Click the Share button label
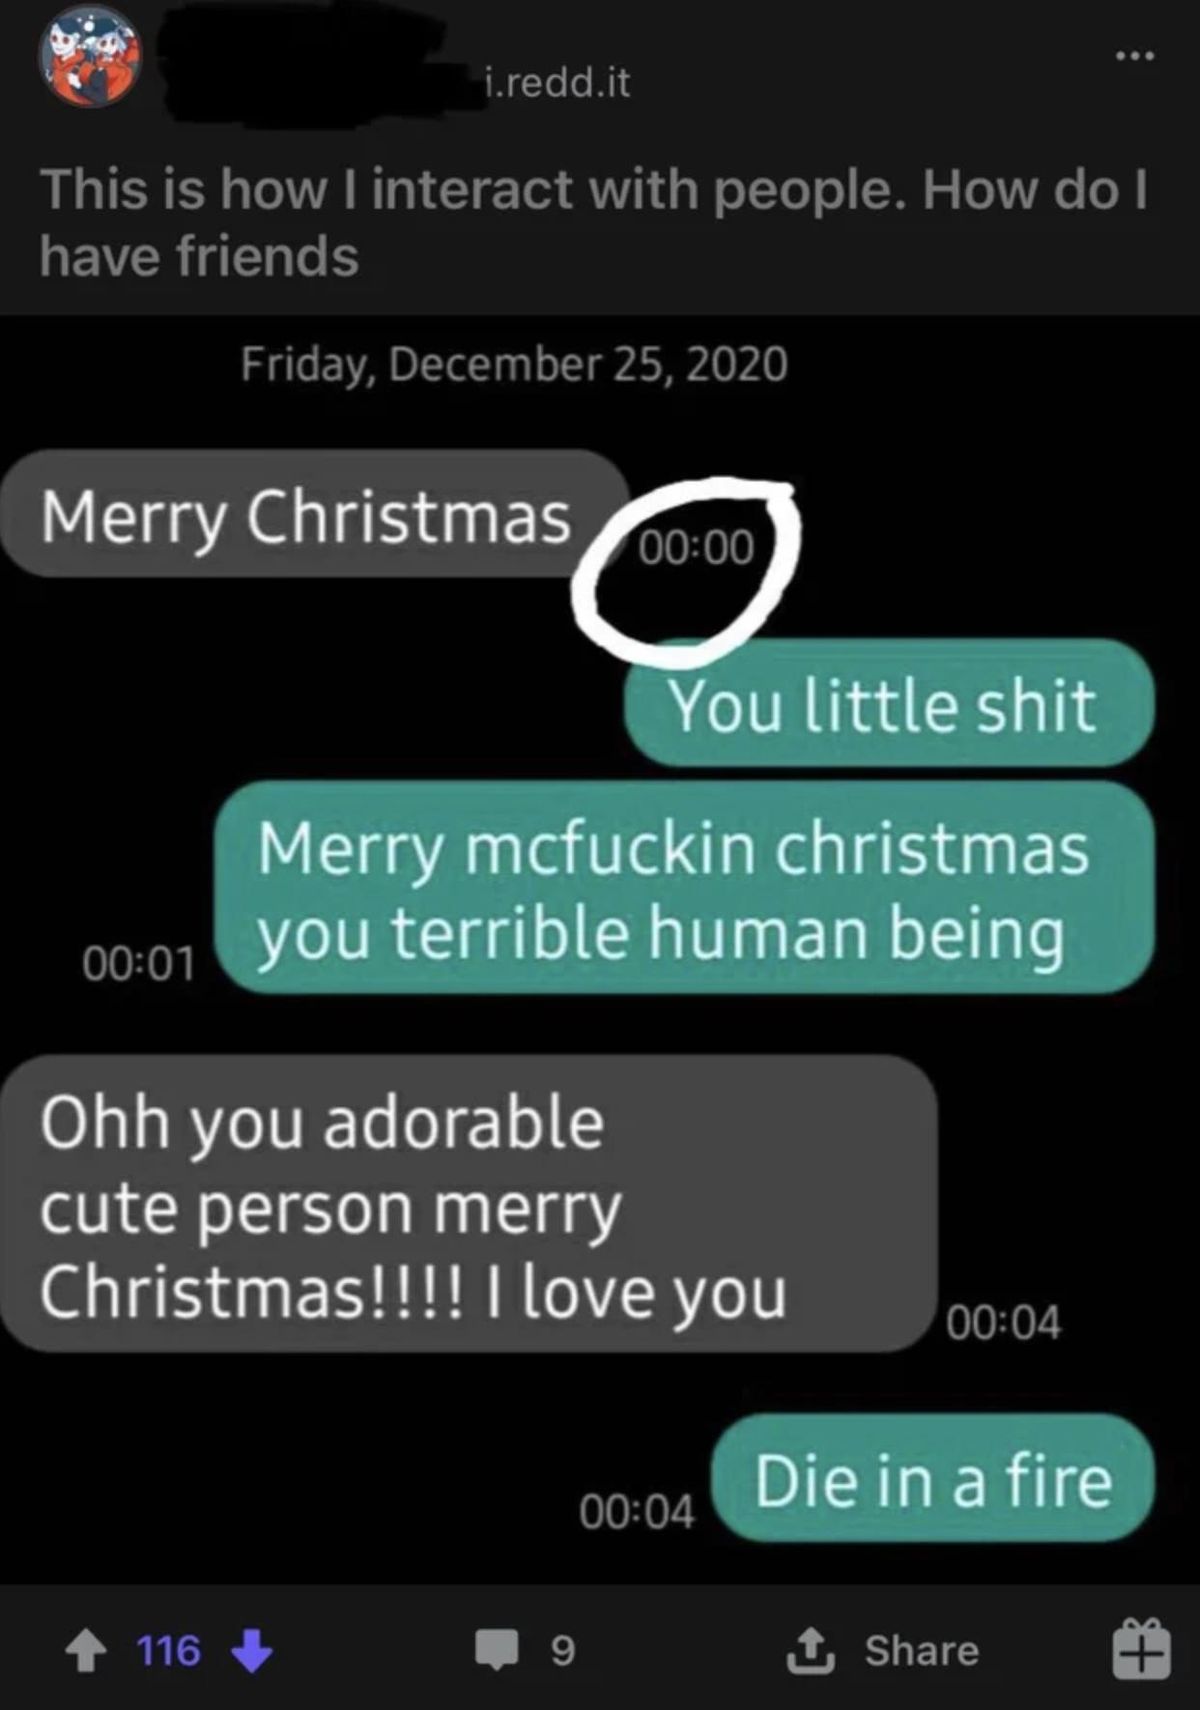This screenshot has height=1710, width=1200. click(x=921, y=1651)
